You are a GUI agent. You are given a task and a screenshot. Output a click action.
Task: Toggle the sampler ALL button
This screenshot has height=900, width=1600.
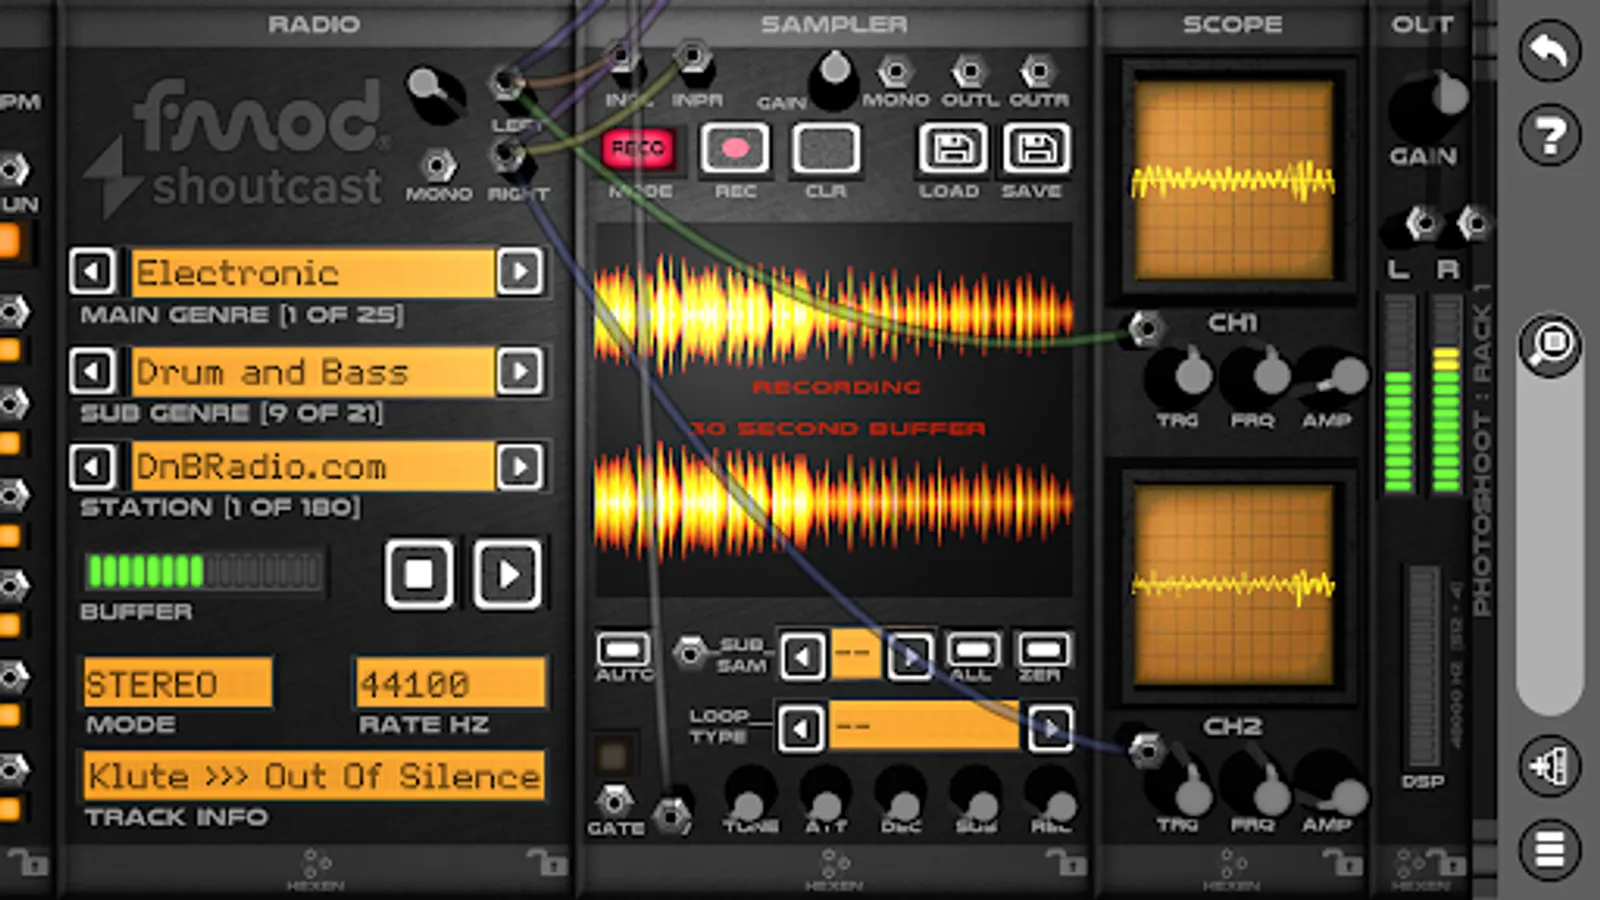pyautogui.click(x=972, y=649)
